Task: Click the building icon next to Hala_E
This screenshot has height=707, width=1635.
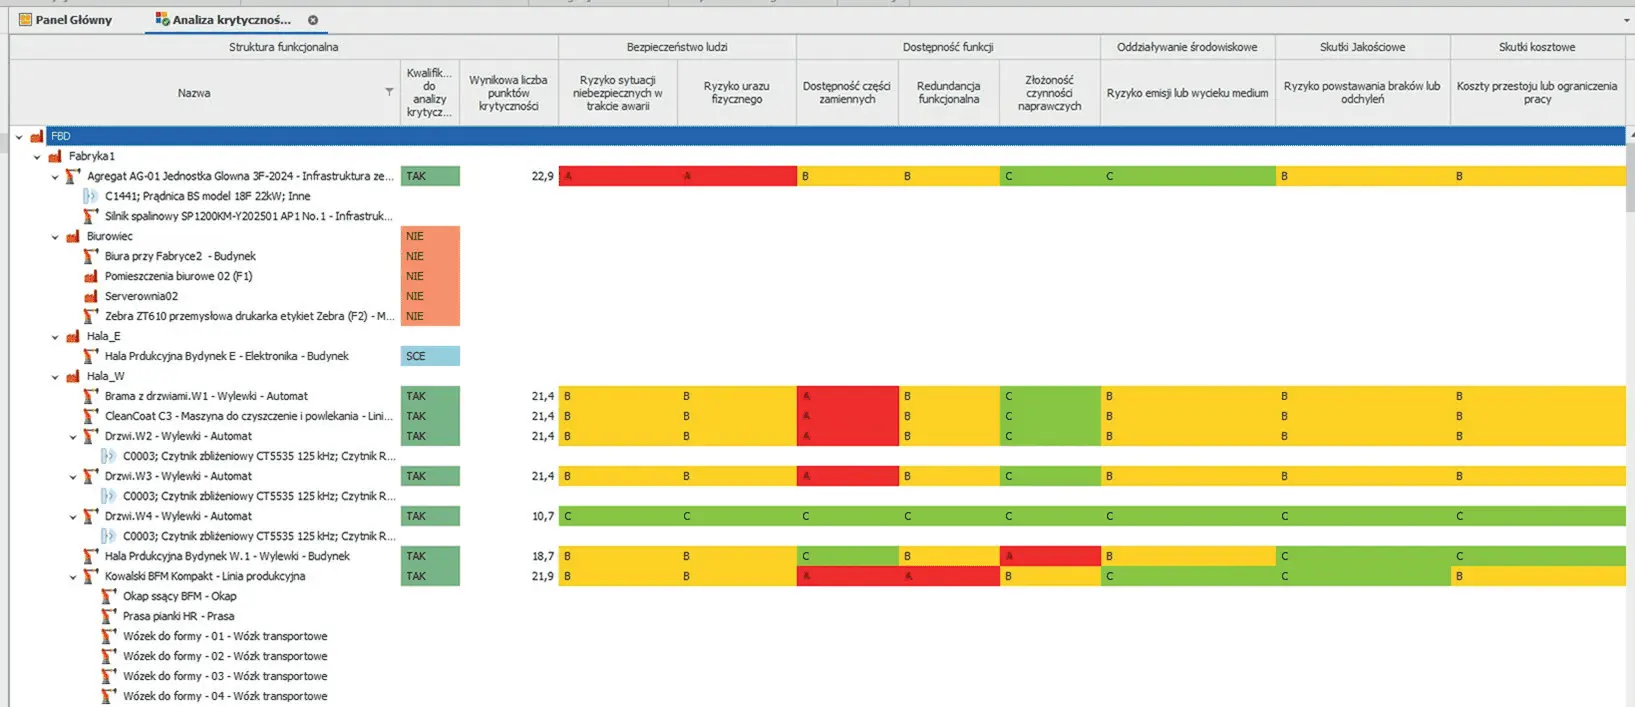Action: click(x=73, y=336)
